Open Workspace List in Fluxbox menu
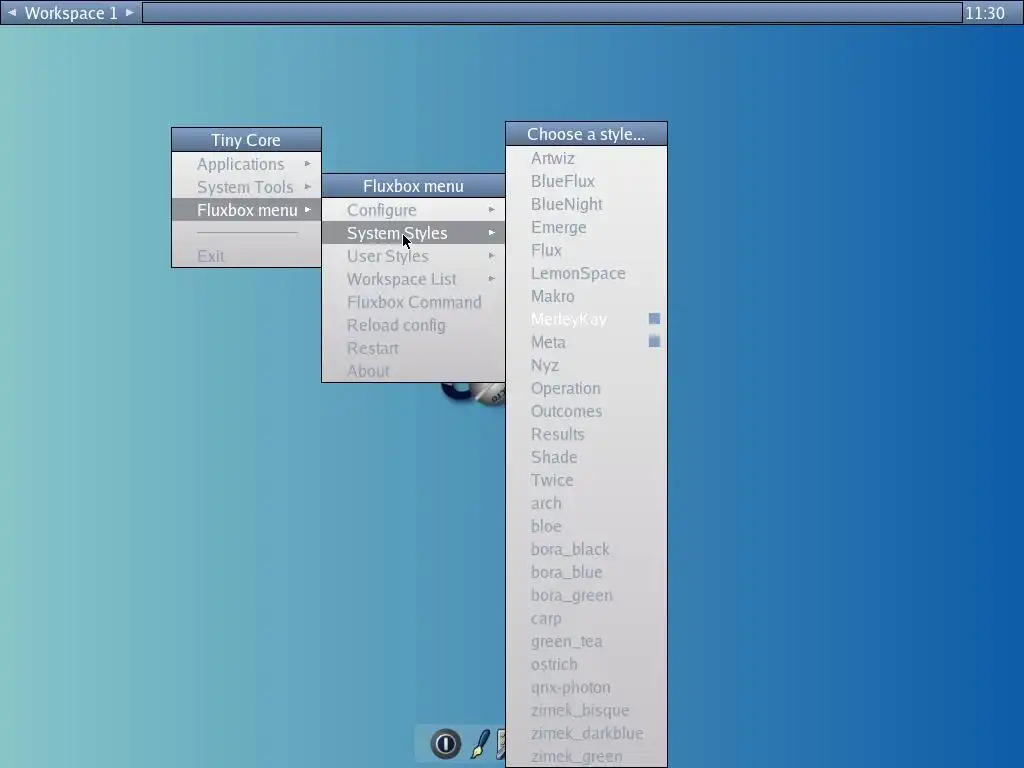Image resolution: width=1024 pixels, height=768 pixels. (413, 279)
